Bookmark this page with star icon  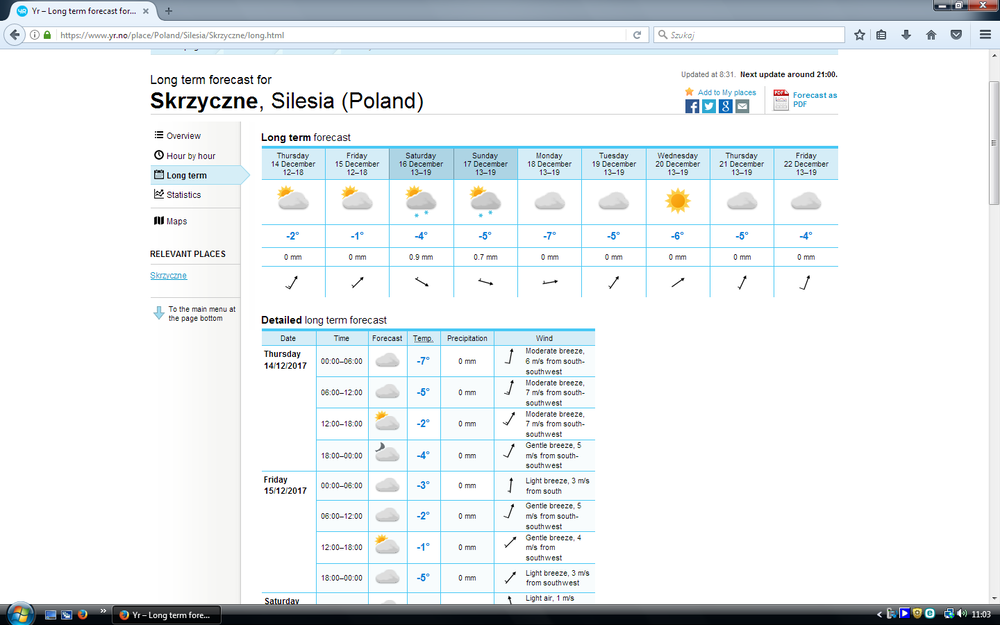tap(860, 35)
